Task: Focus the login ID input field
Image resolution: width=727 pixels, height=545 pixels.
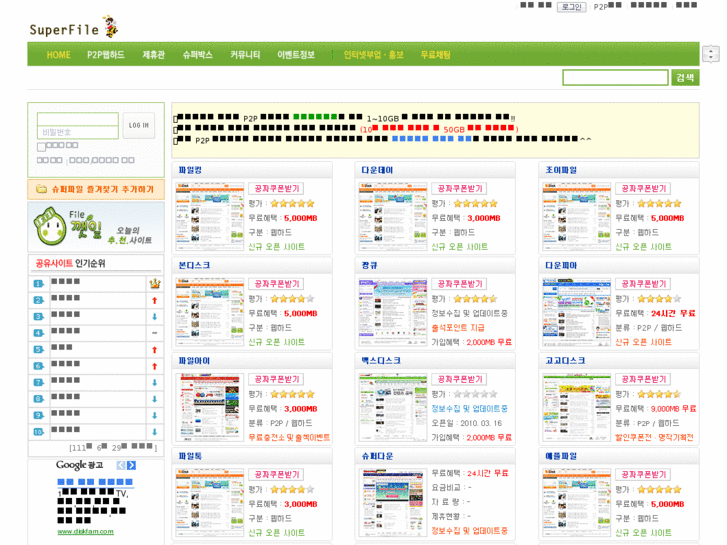Action: 77,119
